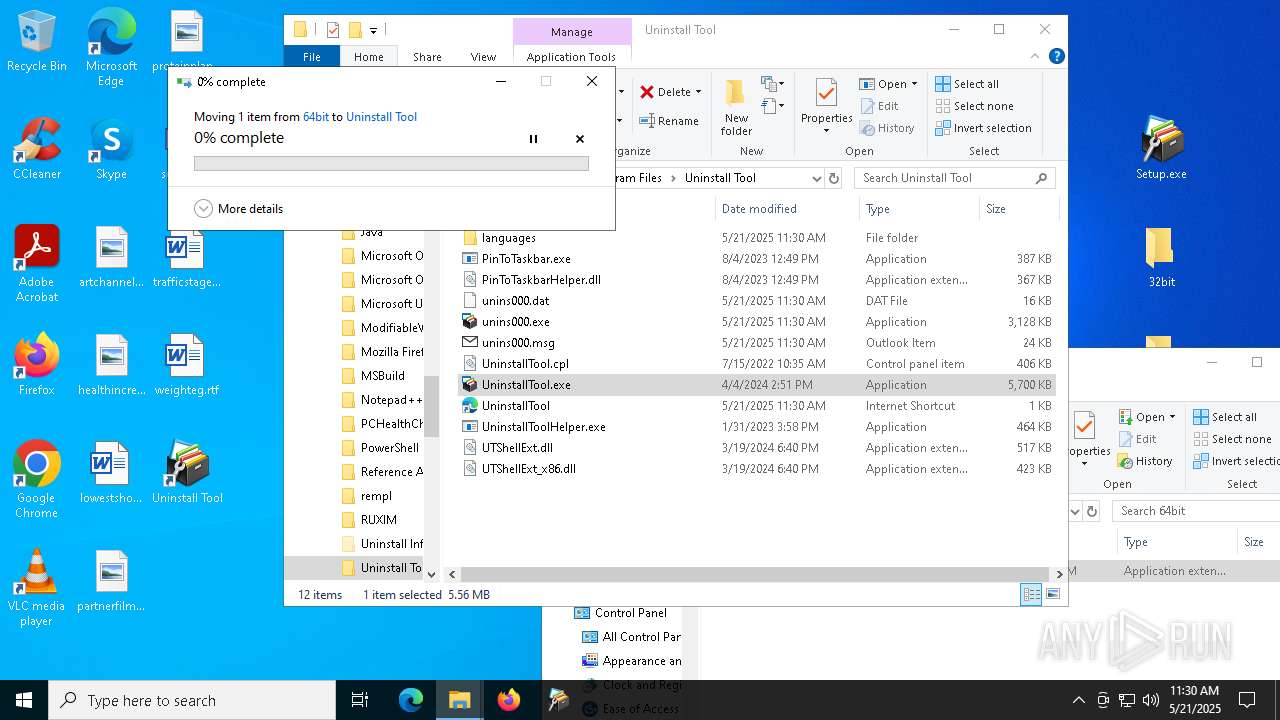Open the Delete dropdown arrow
Viewport: 1280px width, 720px height.
click(698, 92)
